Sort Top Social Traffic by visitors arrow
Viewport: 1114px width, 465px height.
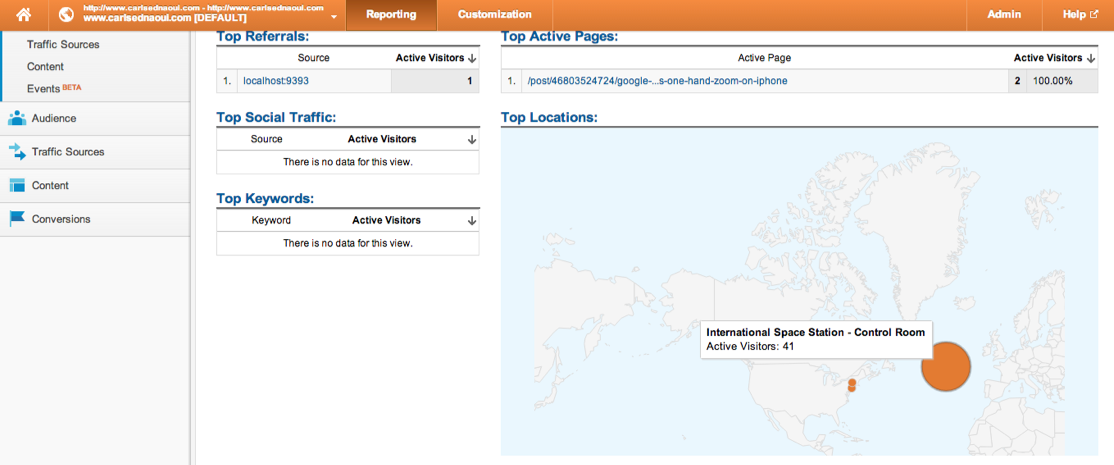pos(472,140)
